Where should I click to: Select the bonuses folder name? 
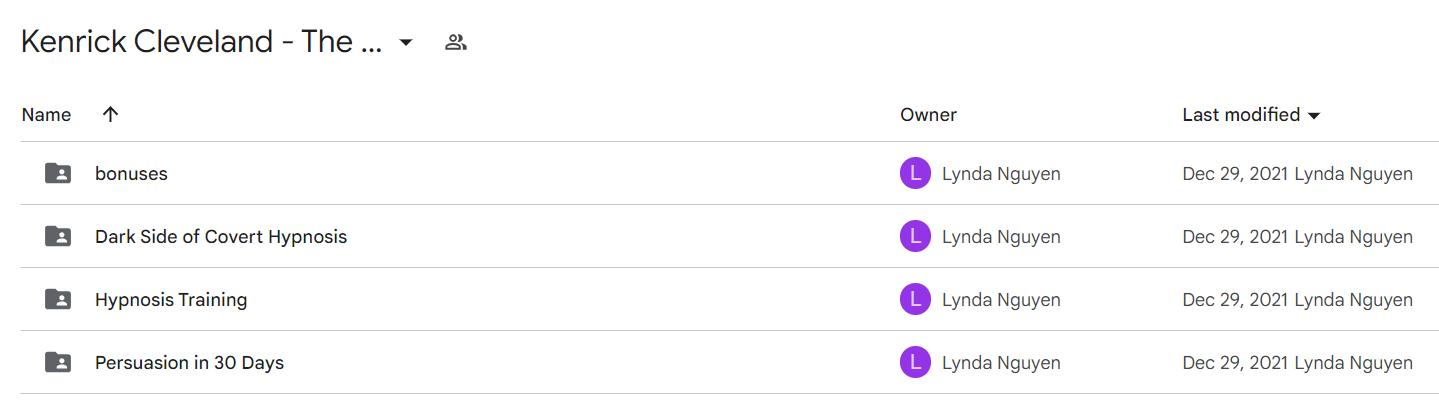131,174
